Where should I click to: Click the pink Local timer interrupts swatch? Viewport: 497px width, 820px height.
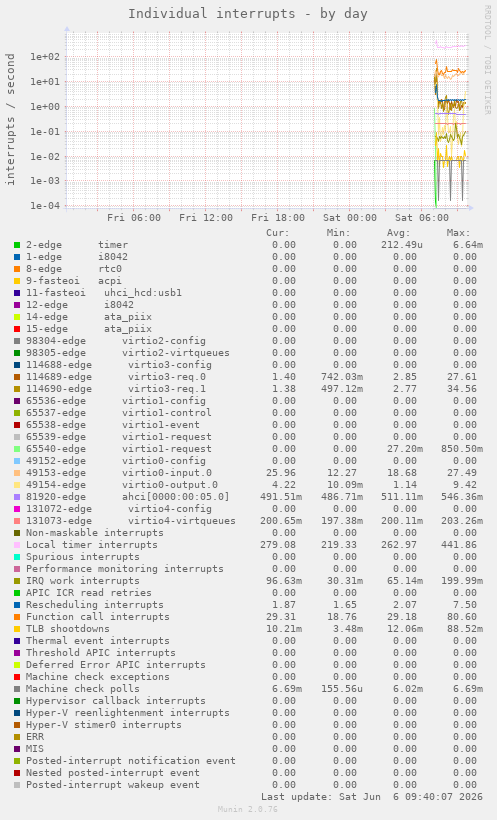(x=17, y=545)
